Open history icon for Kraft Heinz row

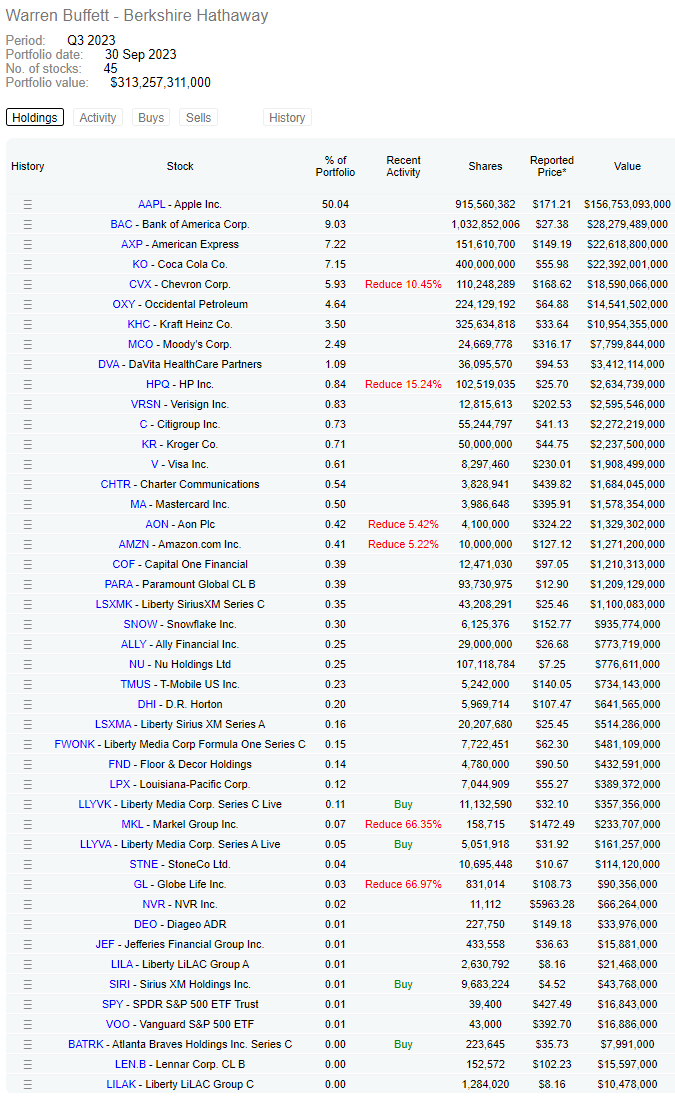coord(28,325)
